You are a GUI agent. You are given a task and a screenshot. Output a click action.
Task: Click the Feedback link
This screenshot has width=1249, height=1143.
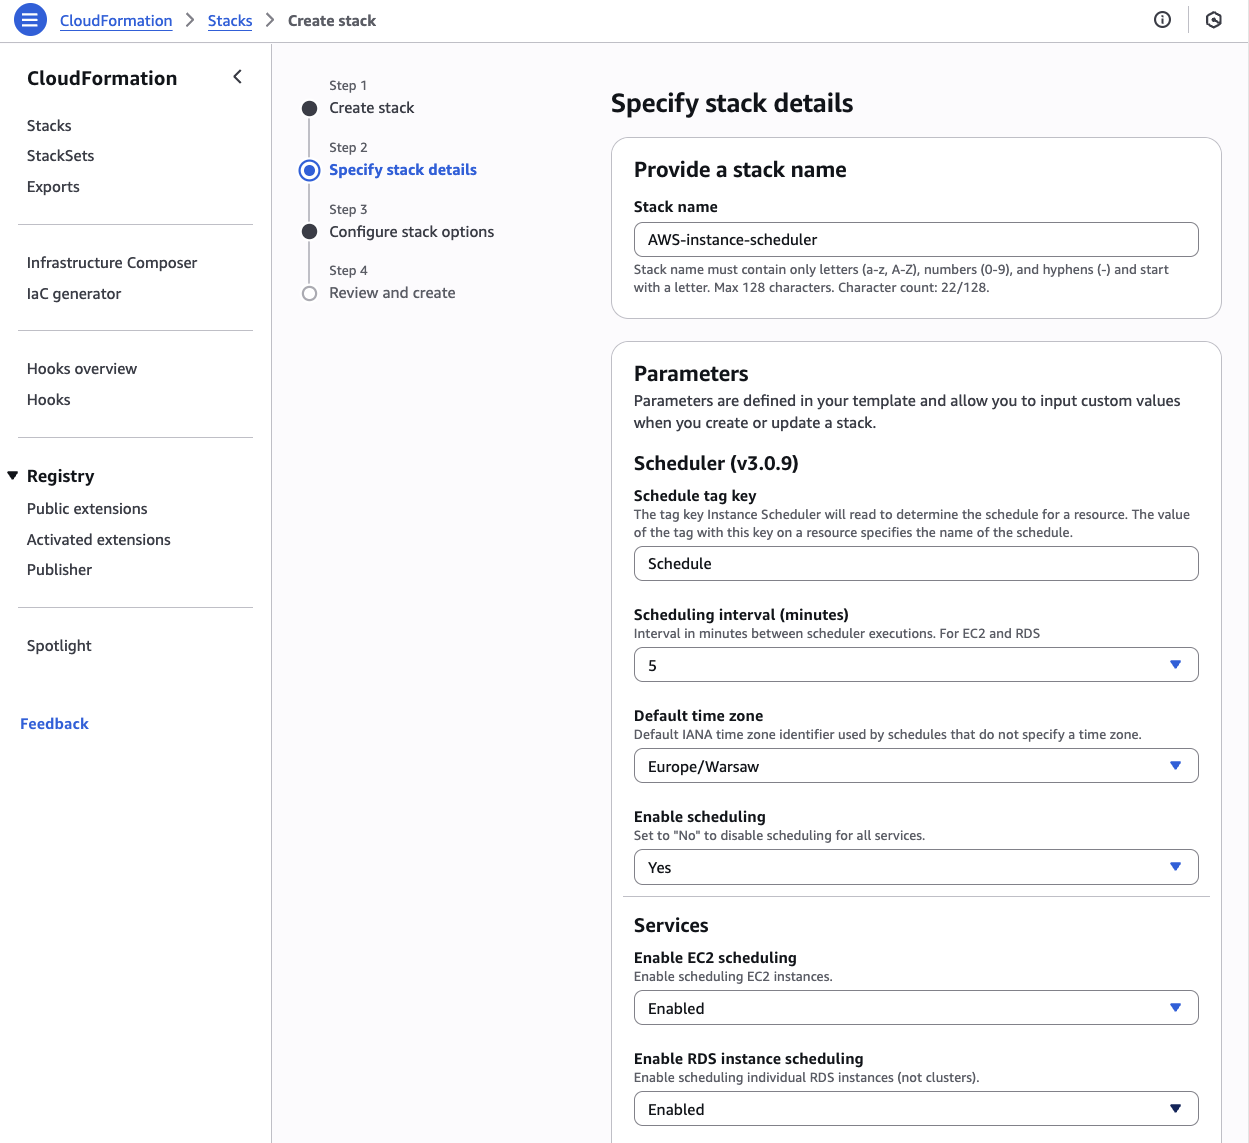(54, 724)
